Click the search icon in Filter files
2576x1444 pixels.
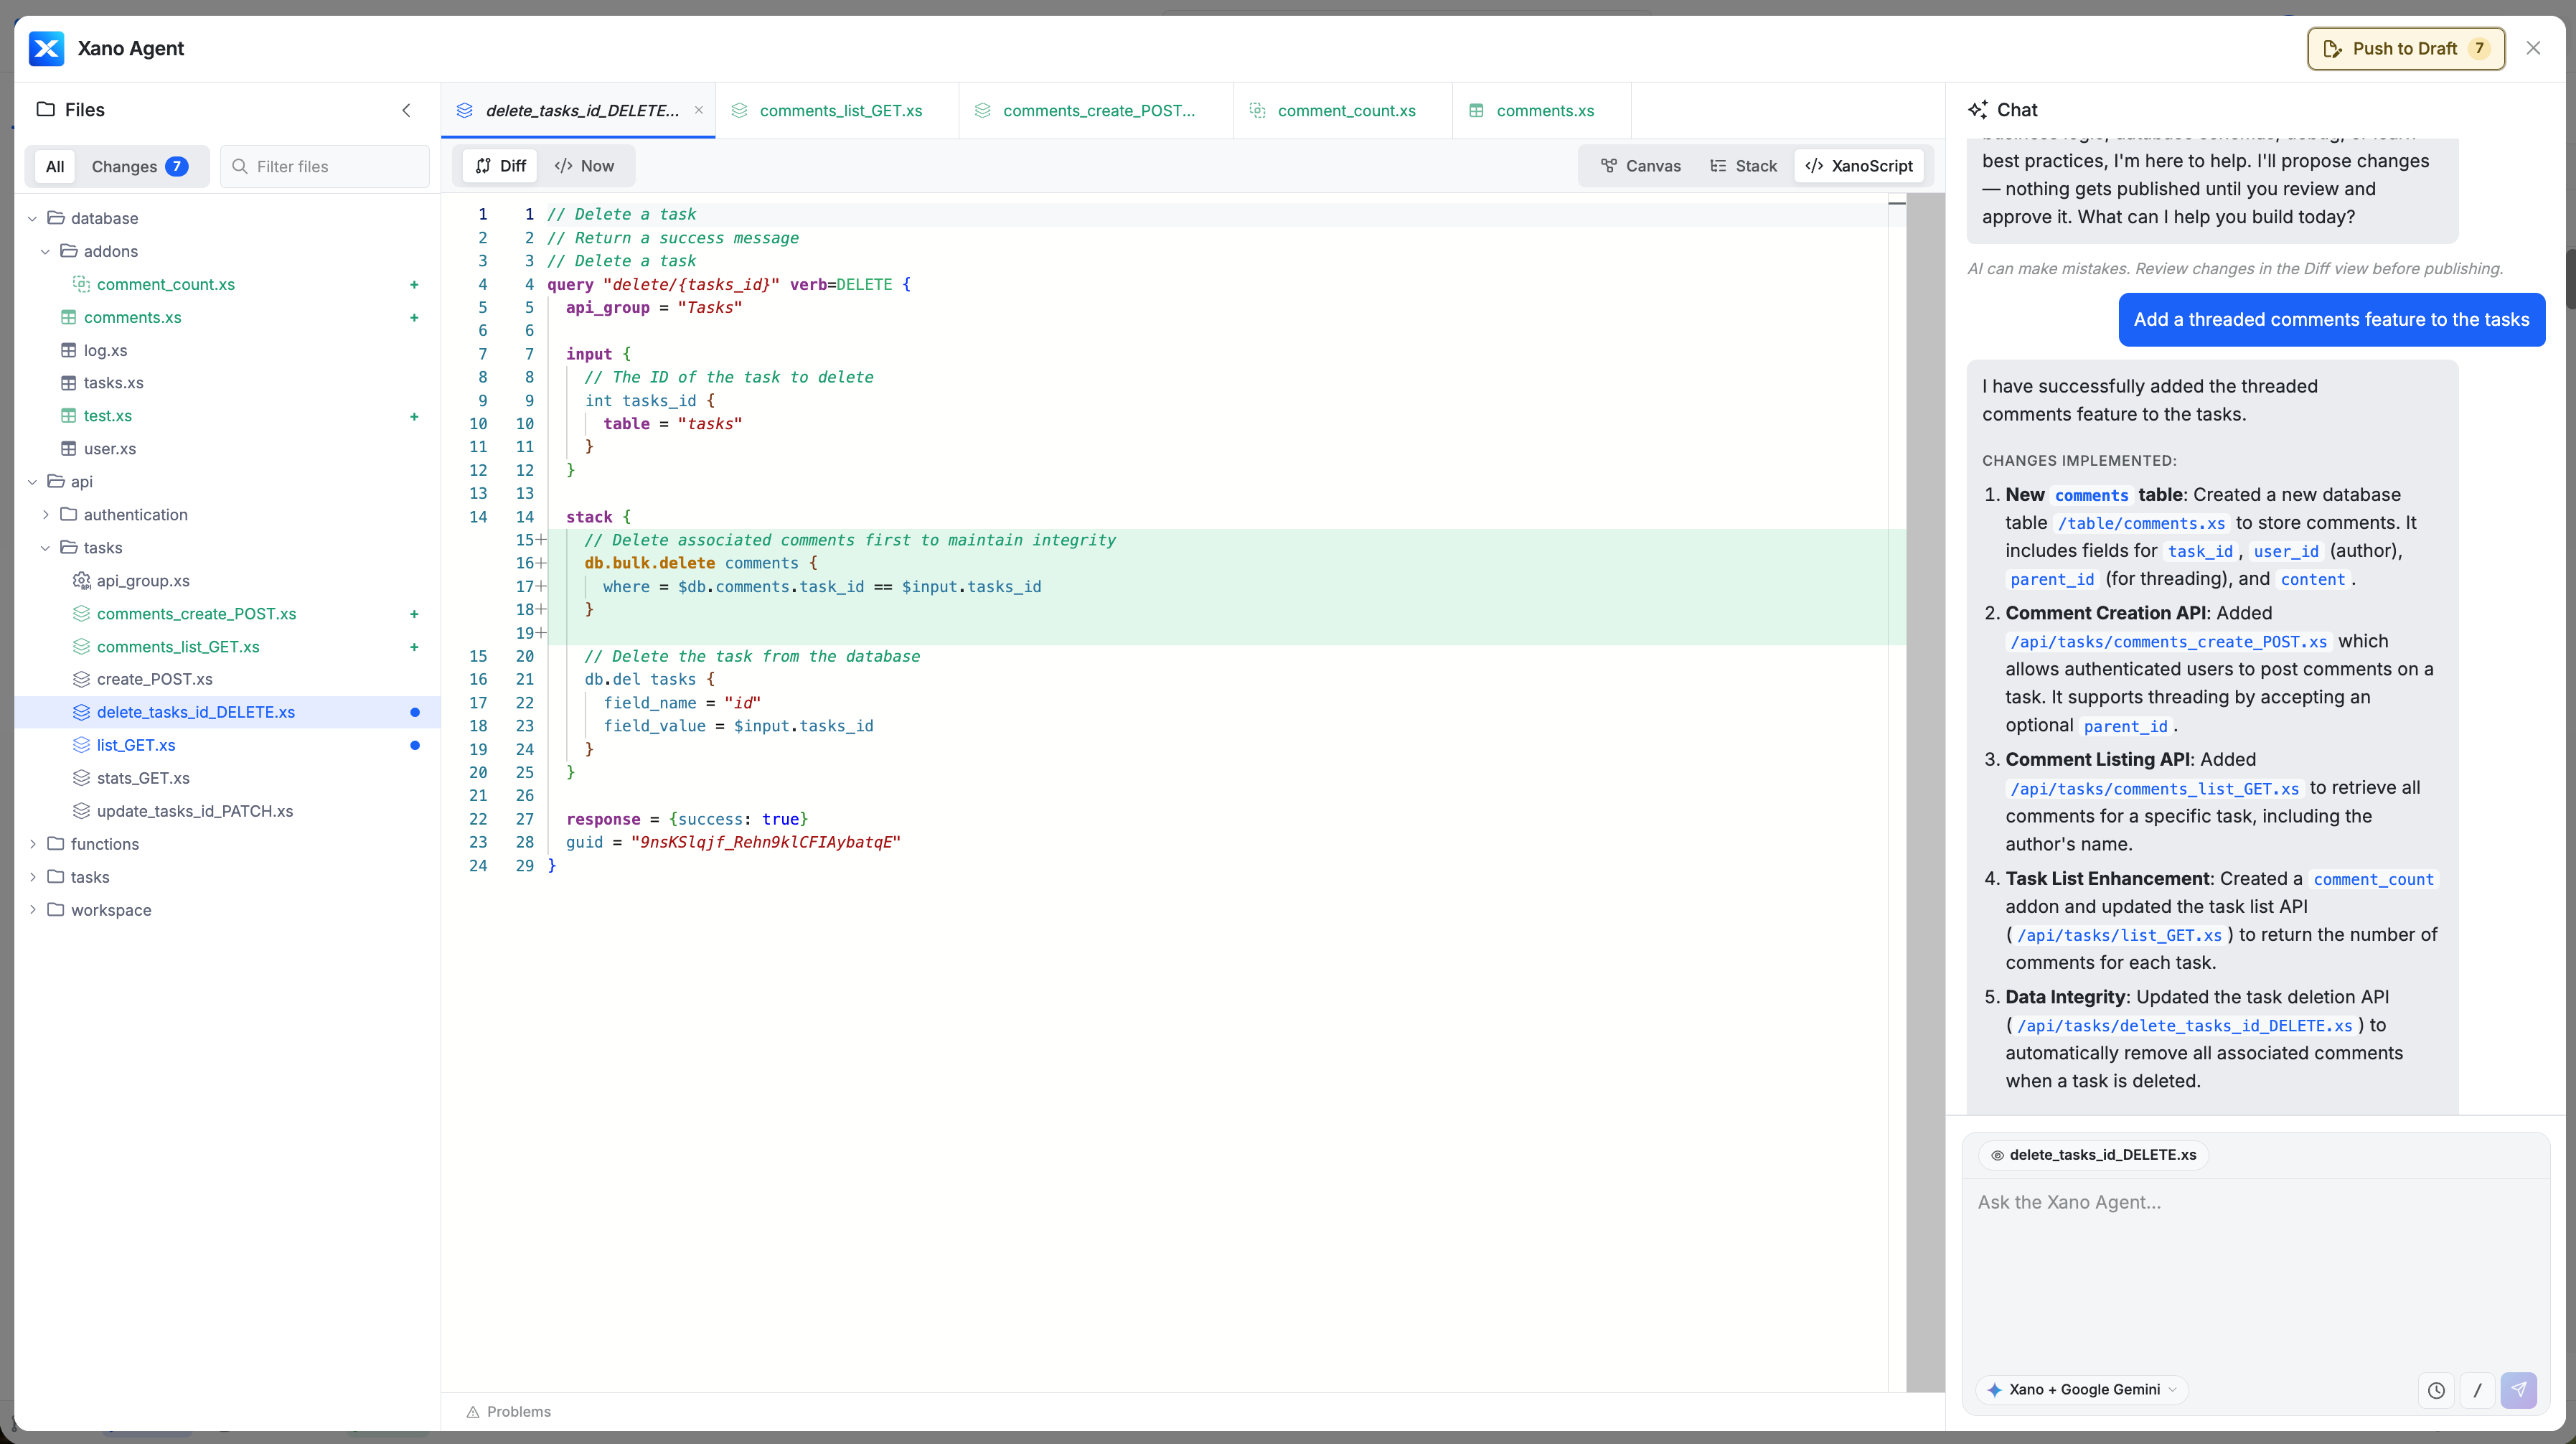[x=240, y=166]
